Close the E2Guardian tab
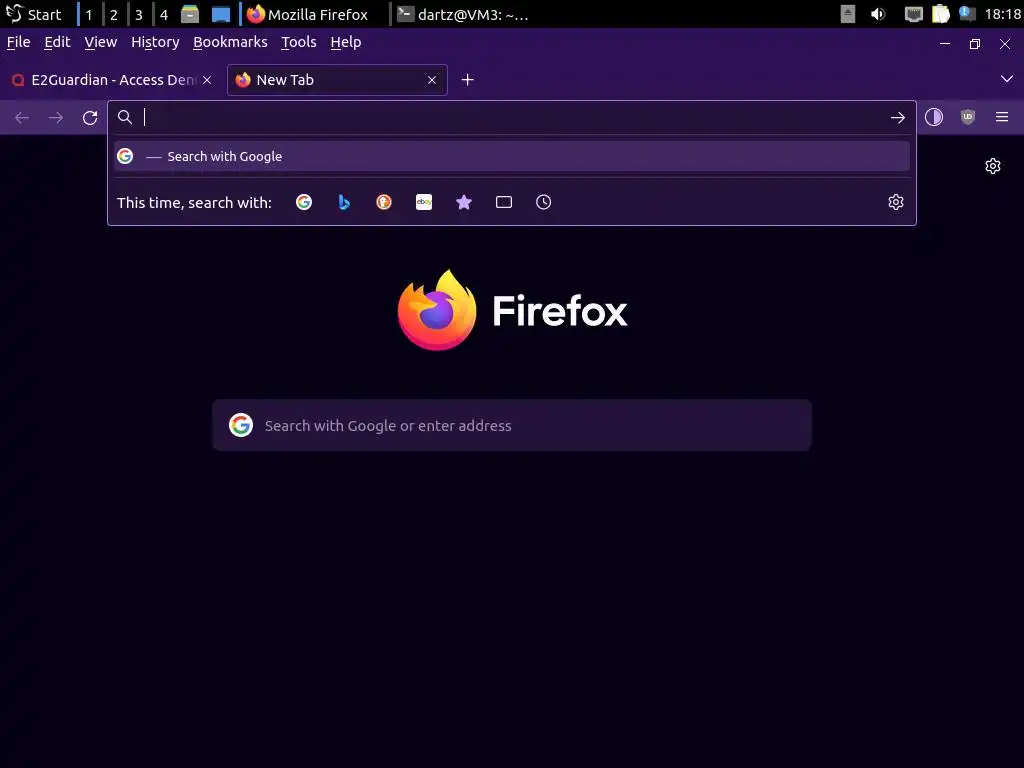This screenshot has width=1024, height=768. pos(207,80)
